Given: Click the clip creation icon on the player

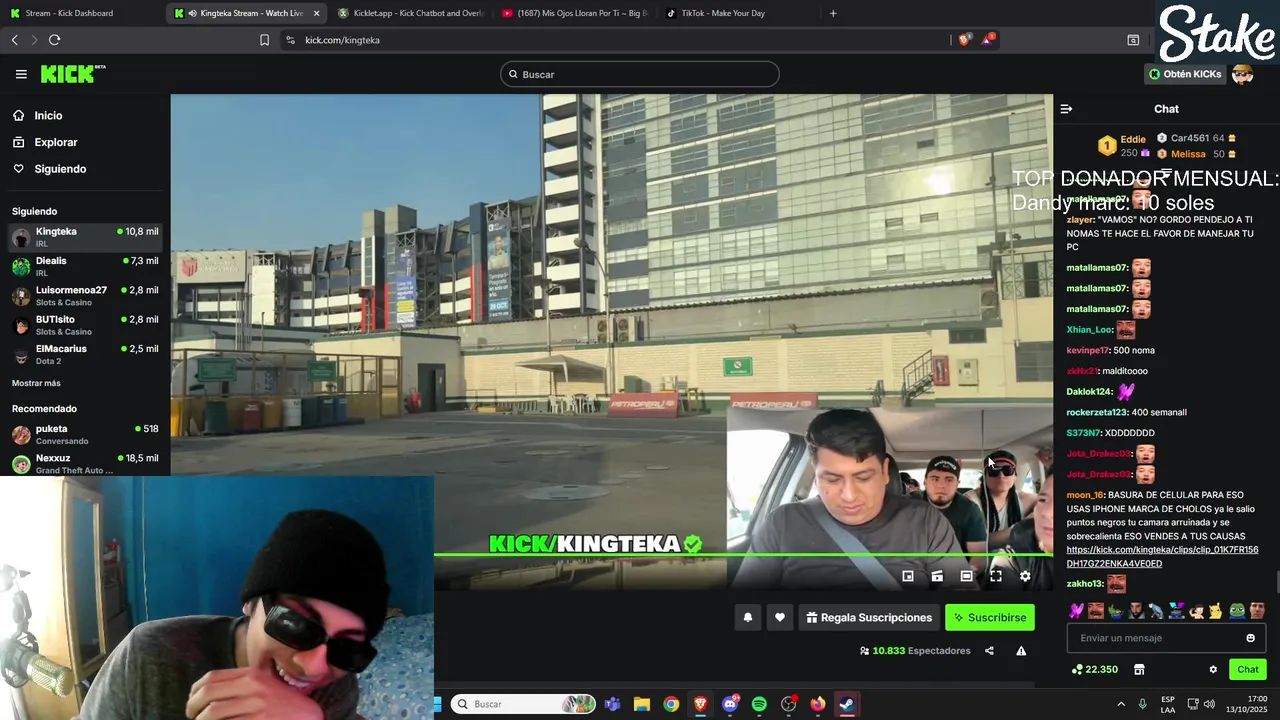Looking at the screenshot, I should coord(937,576).
